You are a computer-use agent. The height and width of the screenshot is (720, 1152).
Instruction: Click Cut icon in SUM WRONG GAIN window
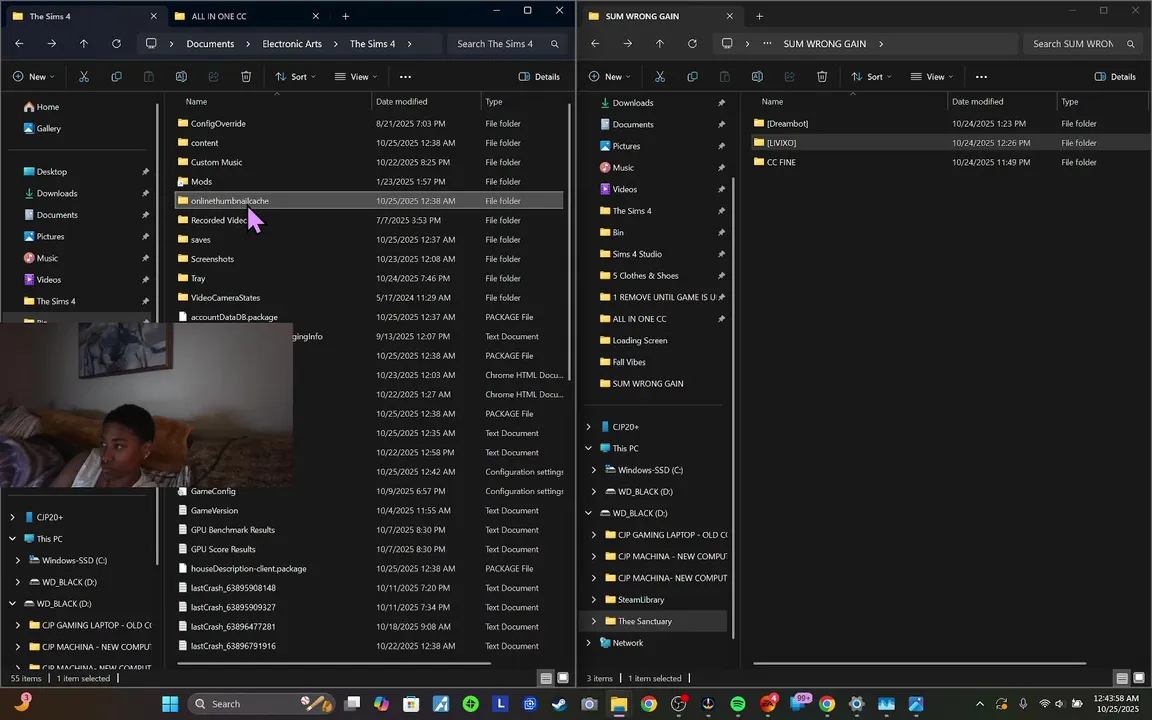click(660, 76)
